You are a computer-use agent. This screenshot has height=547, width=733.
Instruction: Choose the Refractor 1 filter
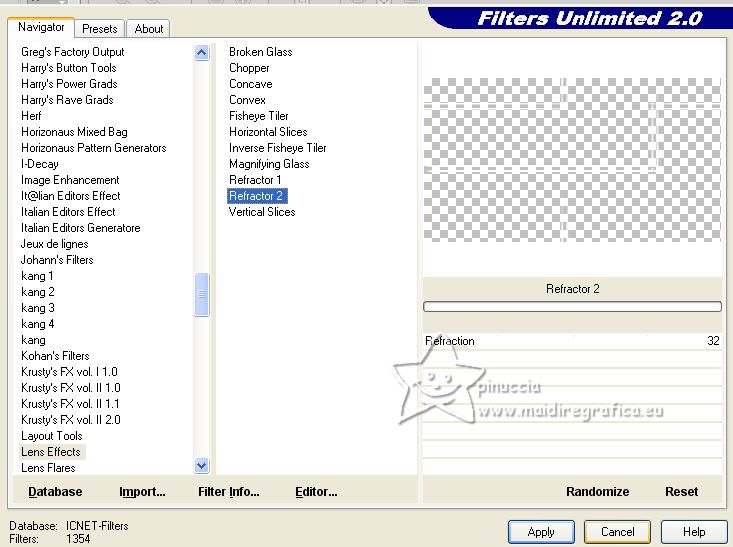point(255,180)
